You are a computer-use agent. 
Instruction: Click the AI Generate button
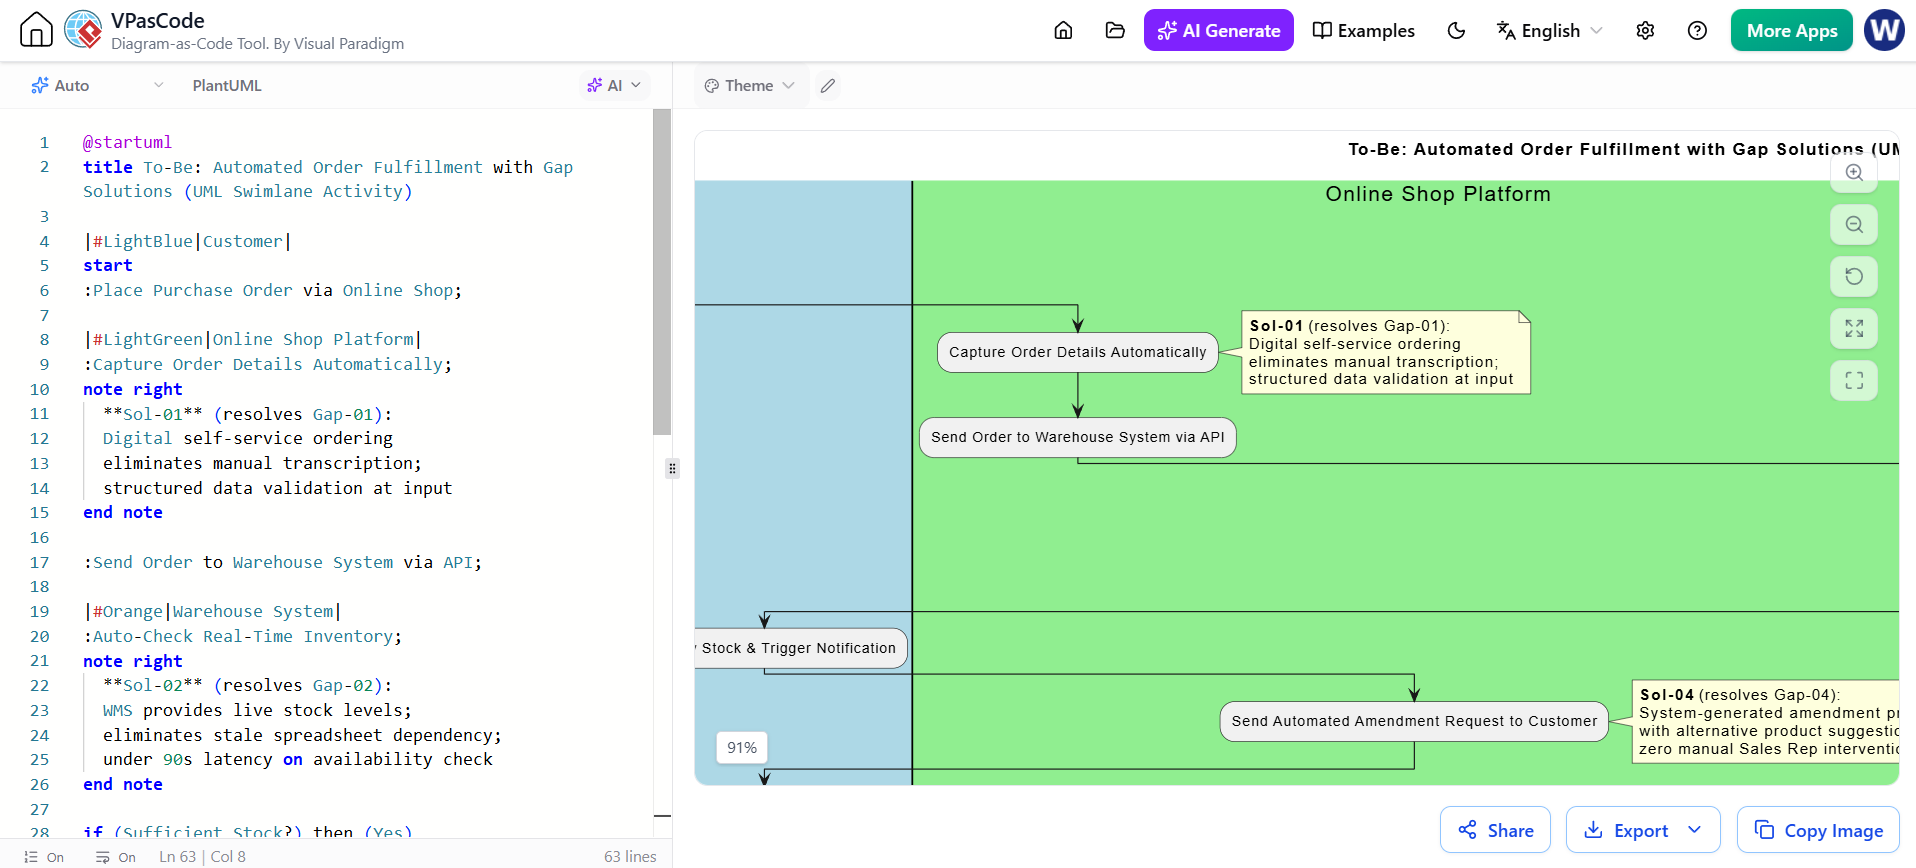[1218, 30]
